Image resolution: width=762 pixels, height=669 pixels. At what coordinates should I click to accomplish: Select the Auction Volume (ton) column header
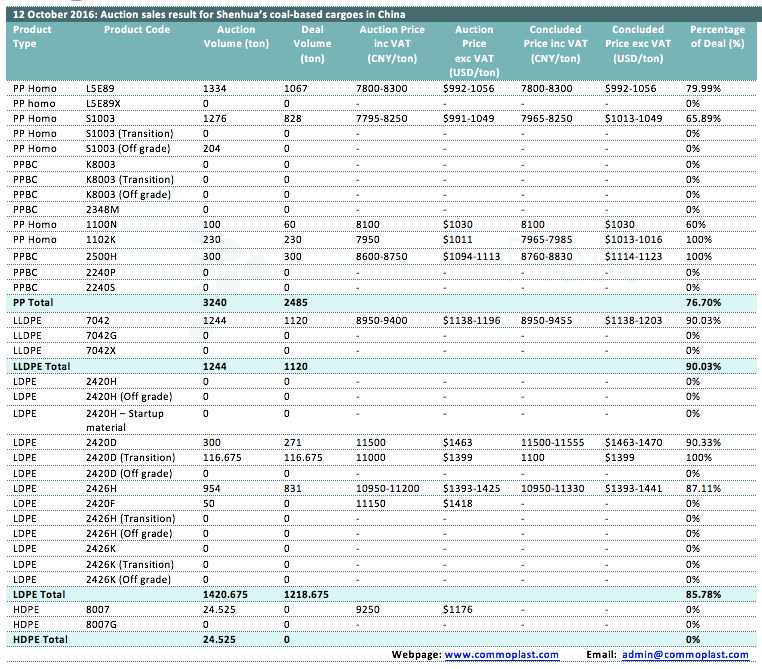click(236, 36)
